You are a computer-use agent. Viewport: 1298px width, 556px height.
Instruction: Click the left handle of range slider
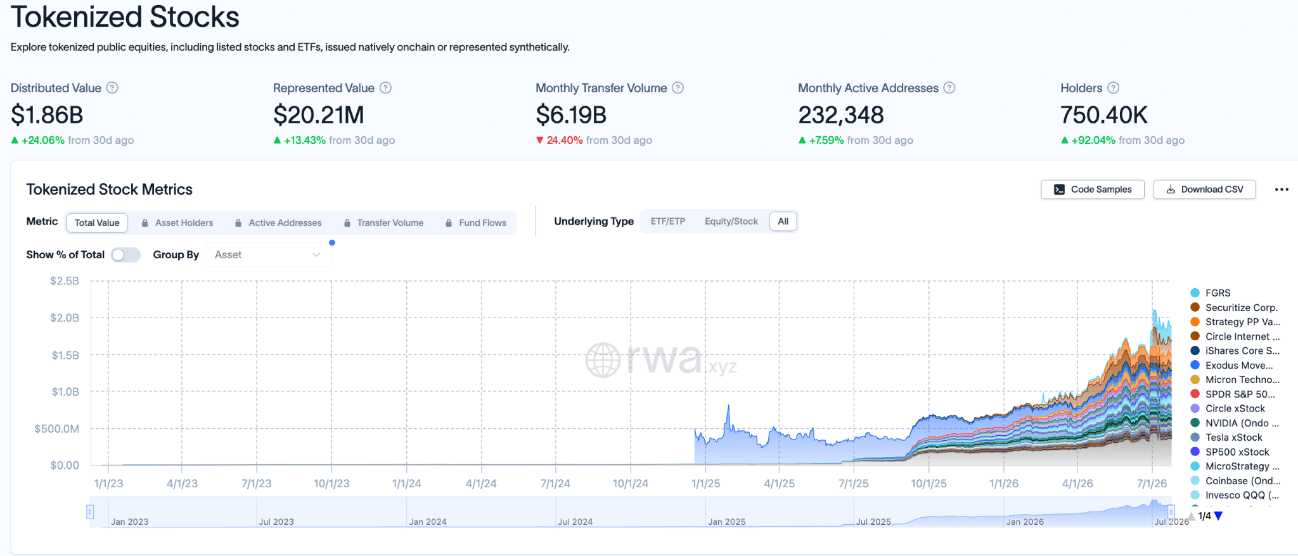pyautogui.click(x=90, y=512)
